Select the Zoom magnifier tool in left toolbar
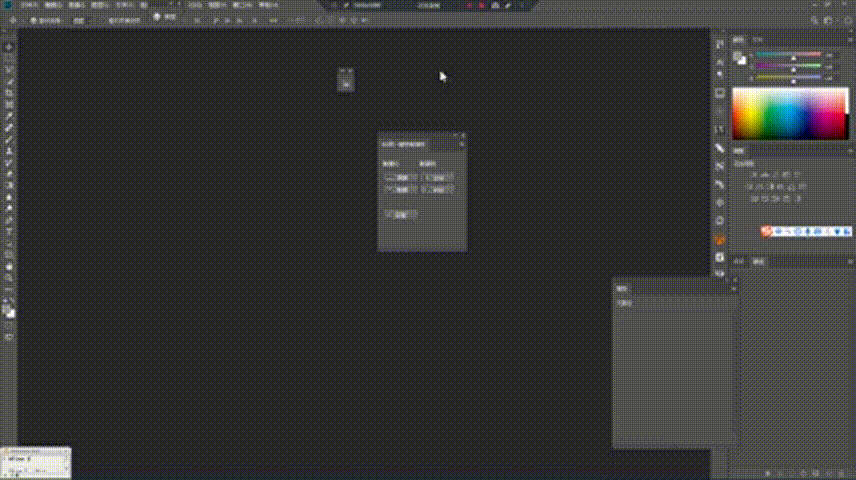 tap(9, 278)
